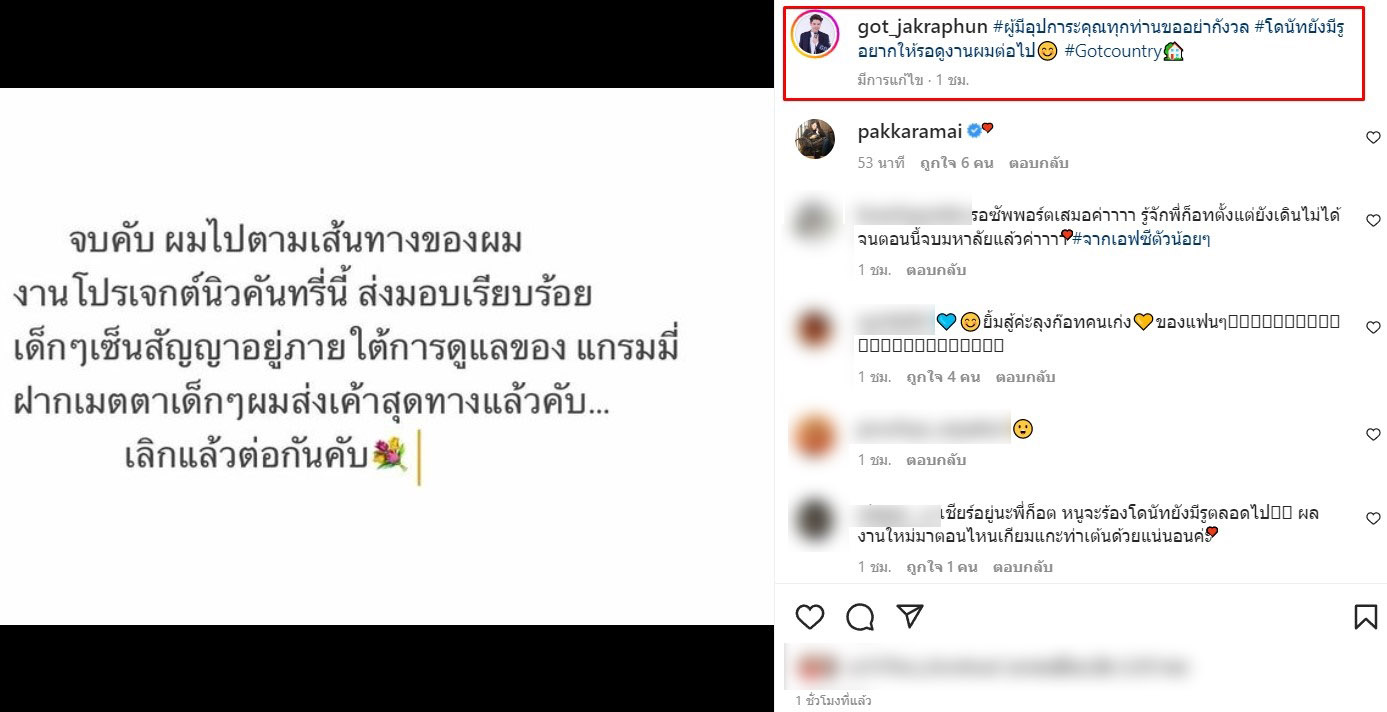Like the comment about ร้องโดนัทยังมีรูตลอดไป

coord(1373,518)
